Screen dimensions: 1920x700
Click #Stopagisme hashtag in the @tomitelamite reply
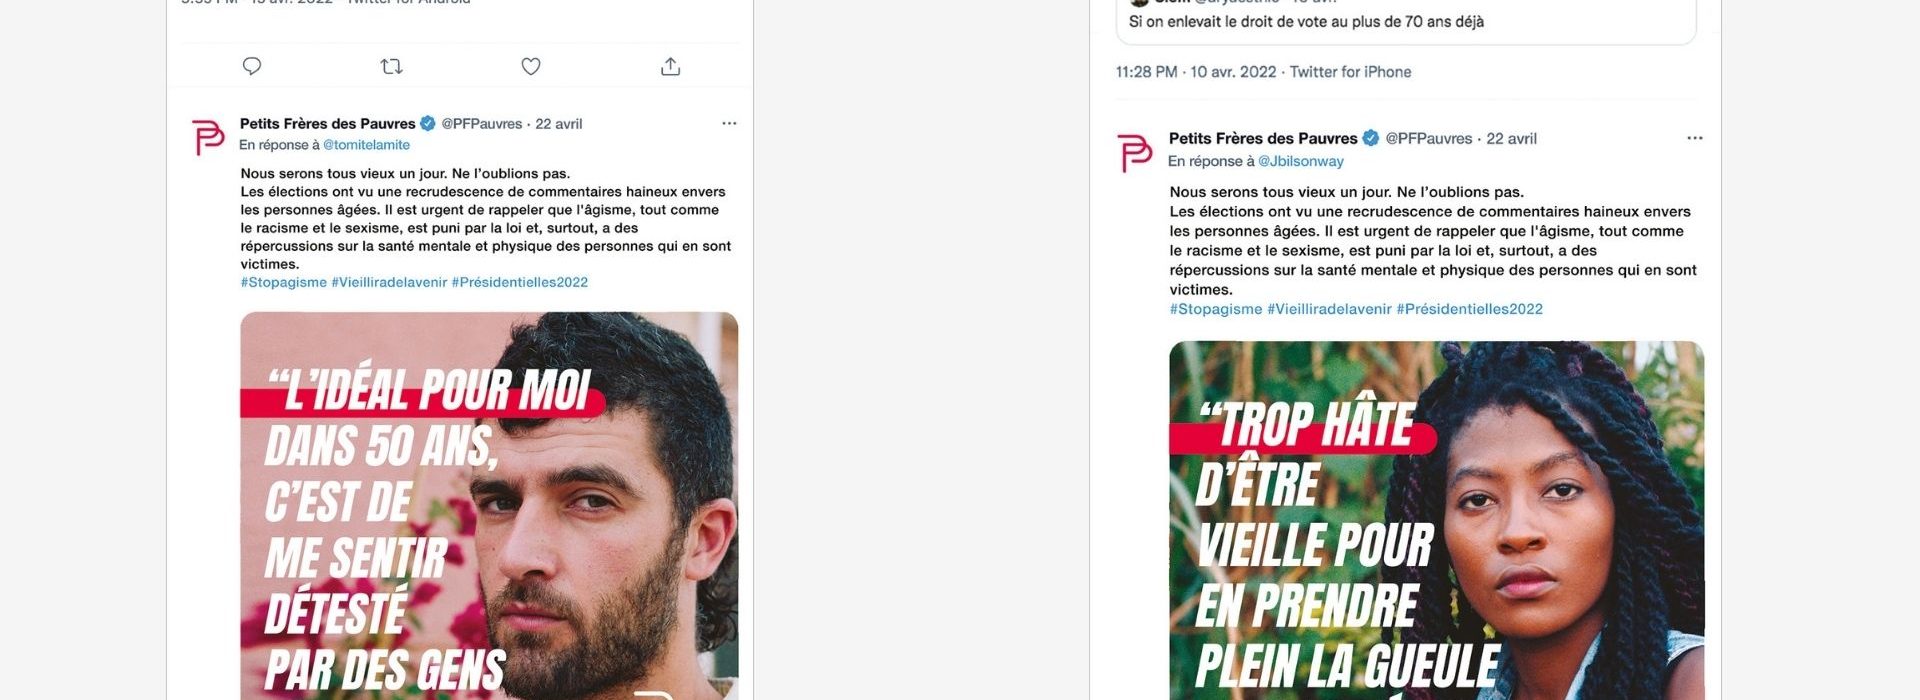click(283, 282)
